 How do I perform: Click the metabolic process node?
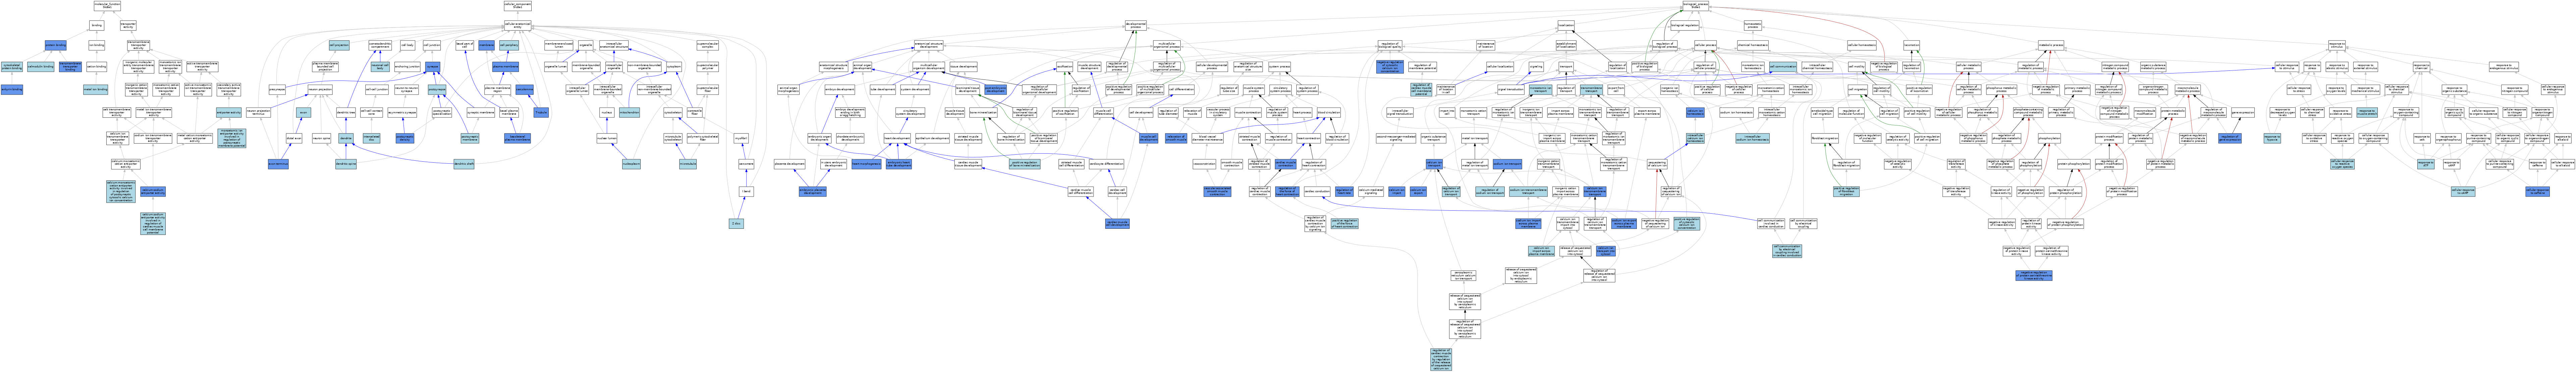click(x=2051, y=45)
